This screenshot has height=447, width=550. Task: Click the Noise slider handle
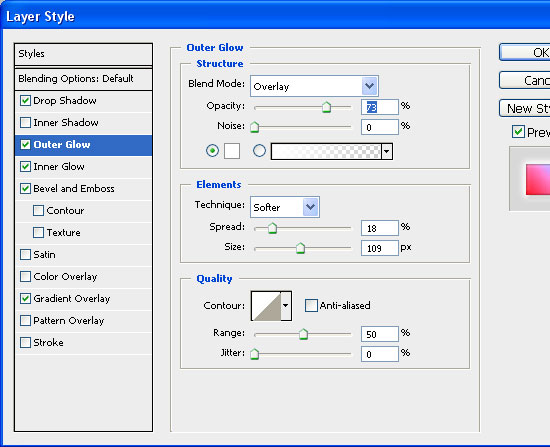click(255, 127)
